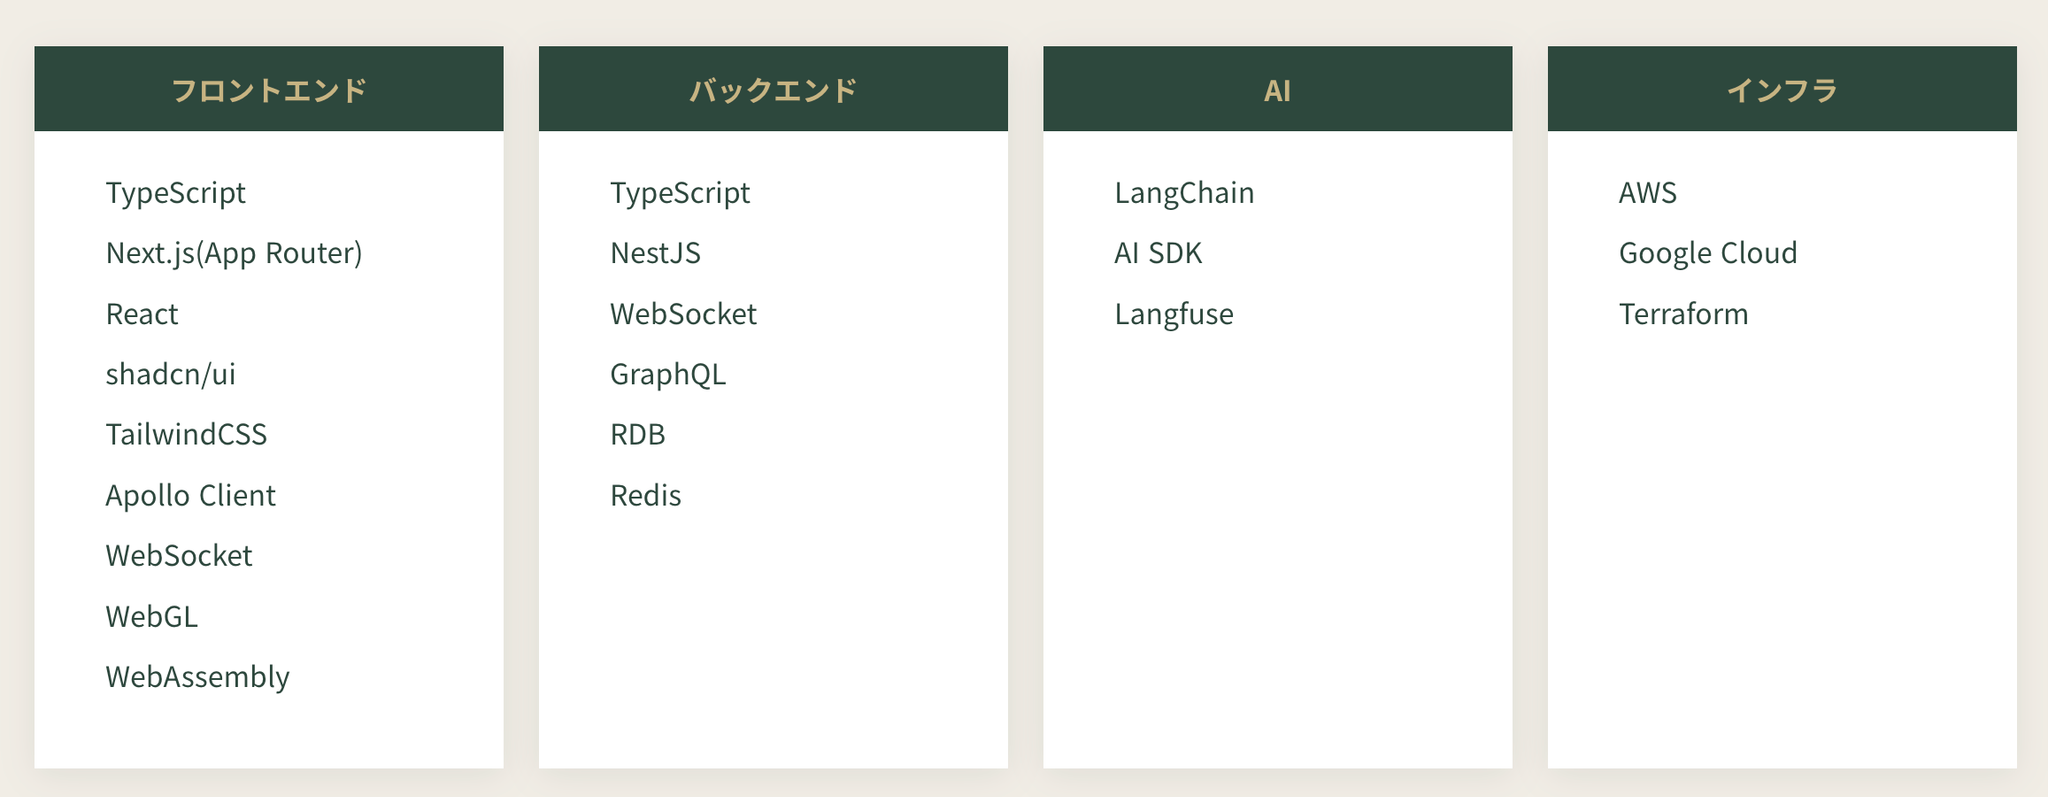Select the WebAssembly entry

[x=198, y=677]
